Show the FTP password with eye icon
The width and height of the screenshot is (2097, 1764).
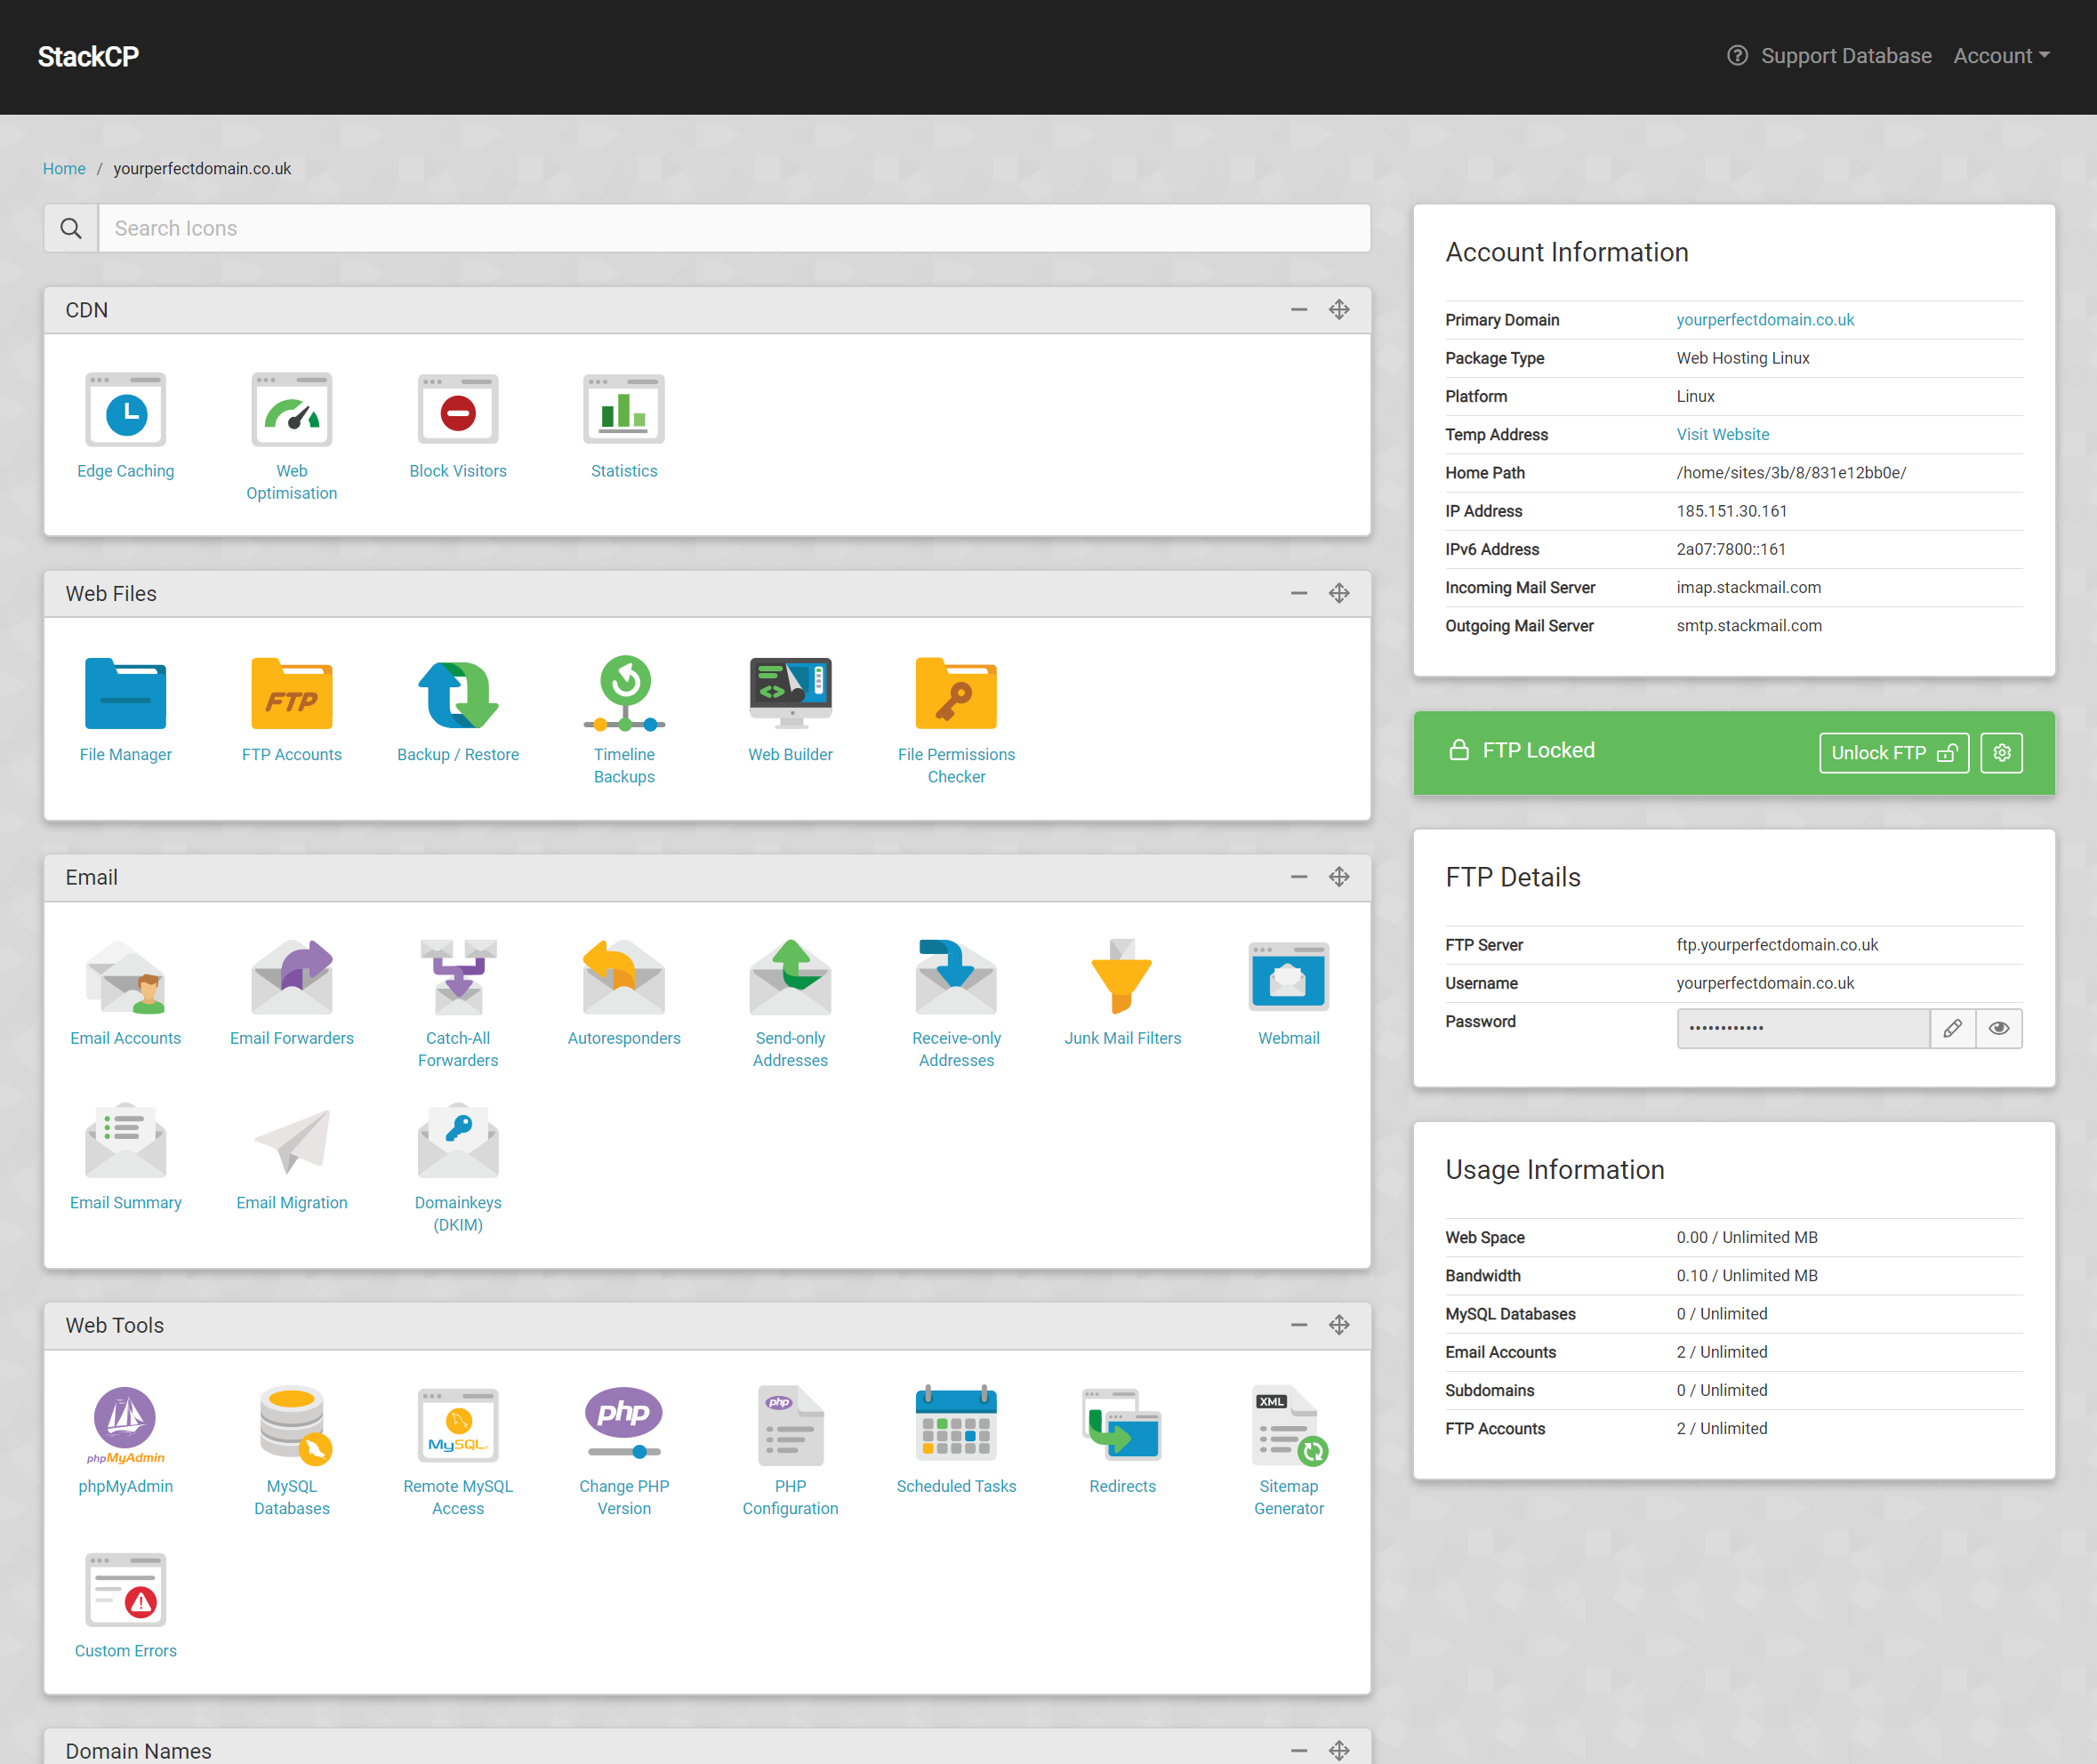1998,1028
